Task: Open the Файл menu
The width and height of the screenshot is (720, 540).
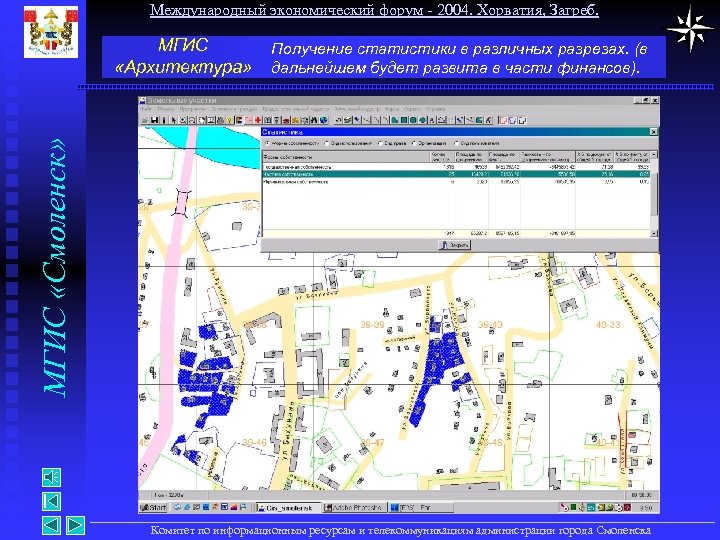Action: 145,109
